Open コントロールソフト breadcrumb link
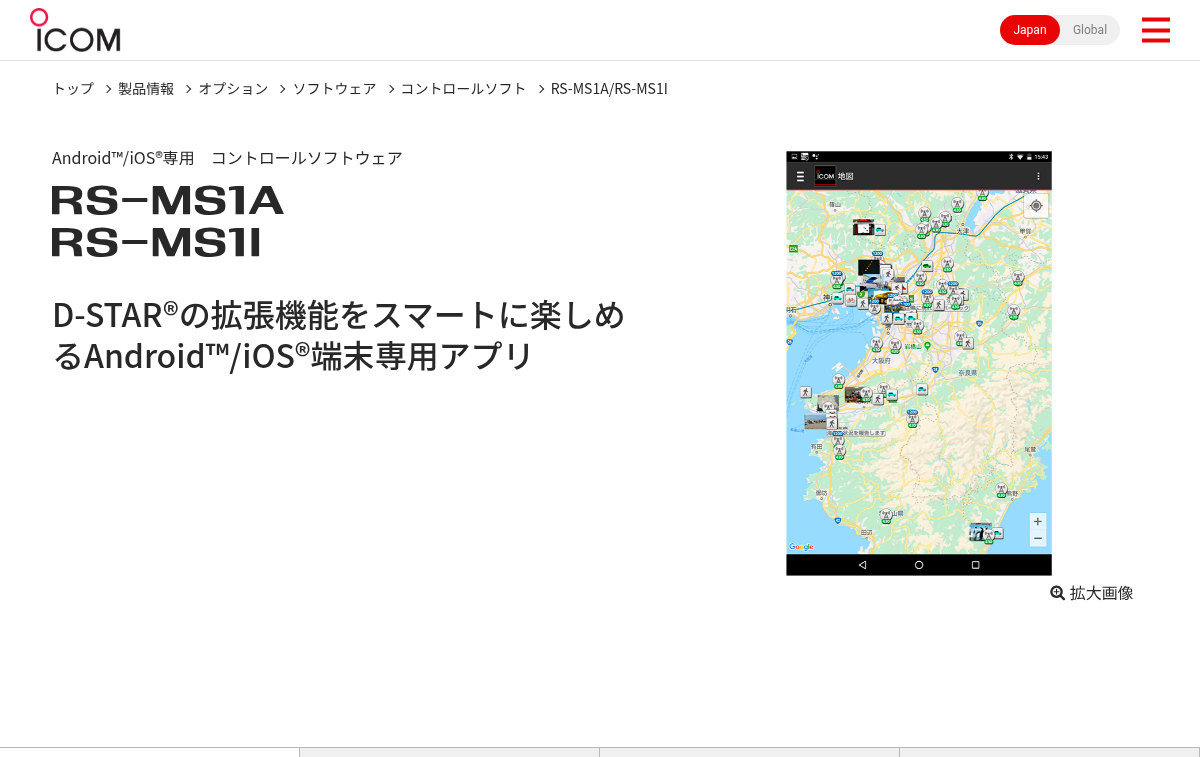1200x757 pixels. 464,88
